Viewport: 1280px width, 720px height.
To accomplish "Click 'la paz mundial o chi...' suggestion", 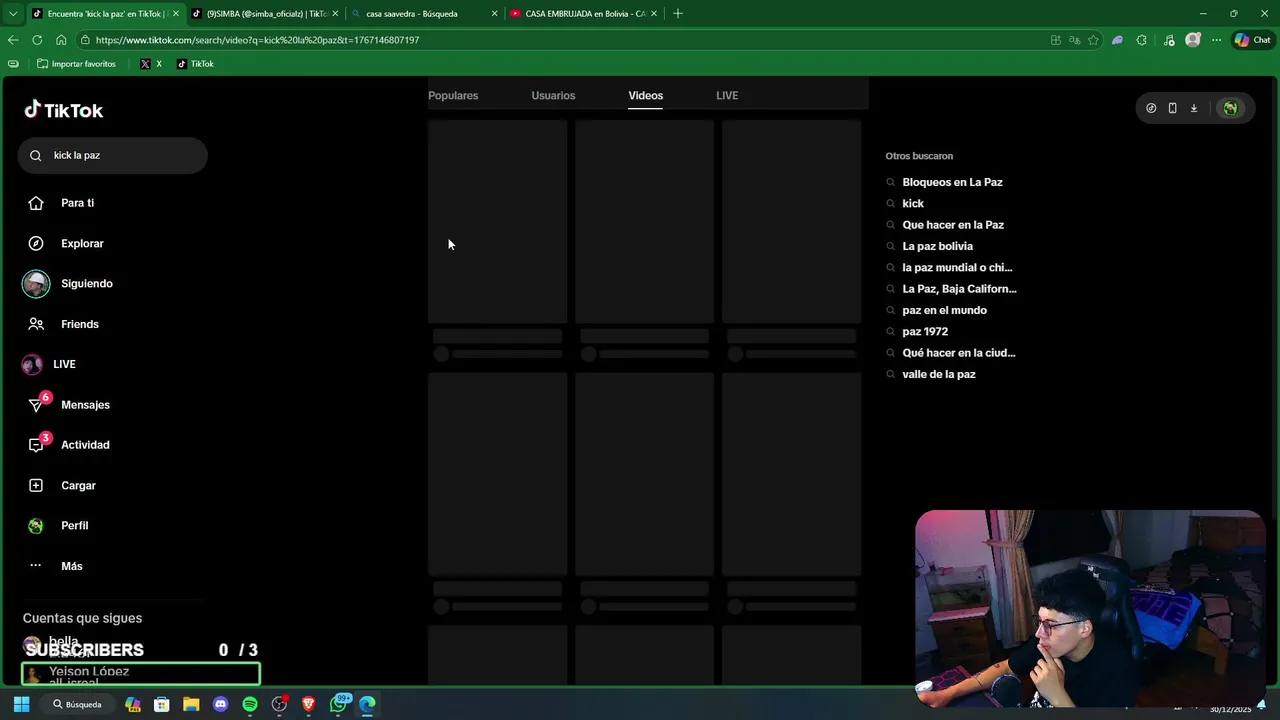I will (957, 267).
